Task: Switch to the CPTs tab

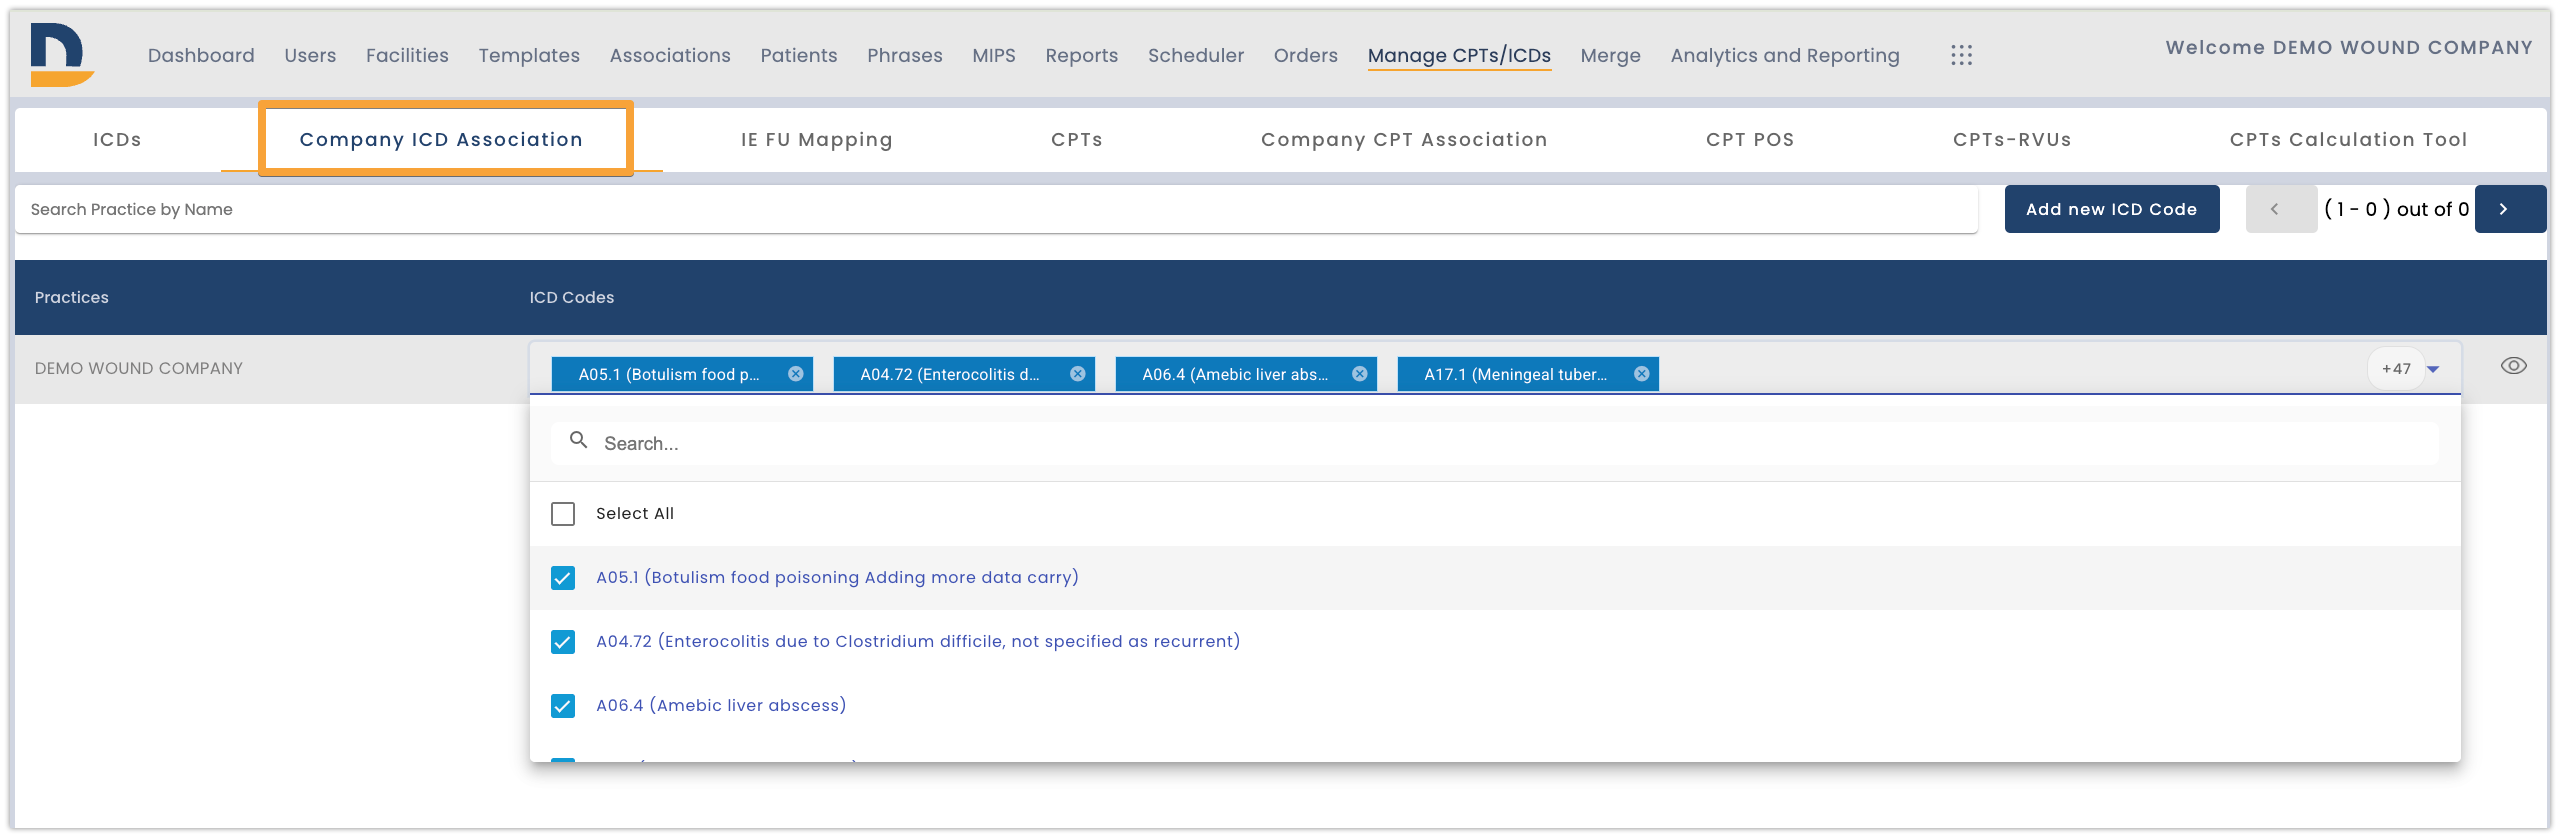Action: click(1077, 140)
